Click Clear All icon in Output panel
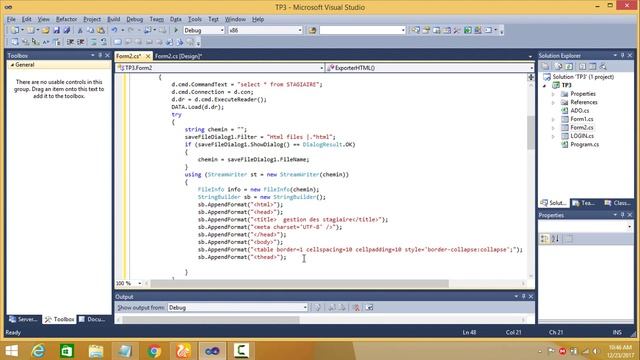 pyautogui.click(x=356, y=308)
